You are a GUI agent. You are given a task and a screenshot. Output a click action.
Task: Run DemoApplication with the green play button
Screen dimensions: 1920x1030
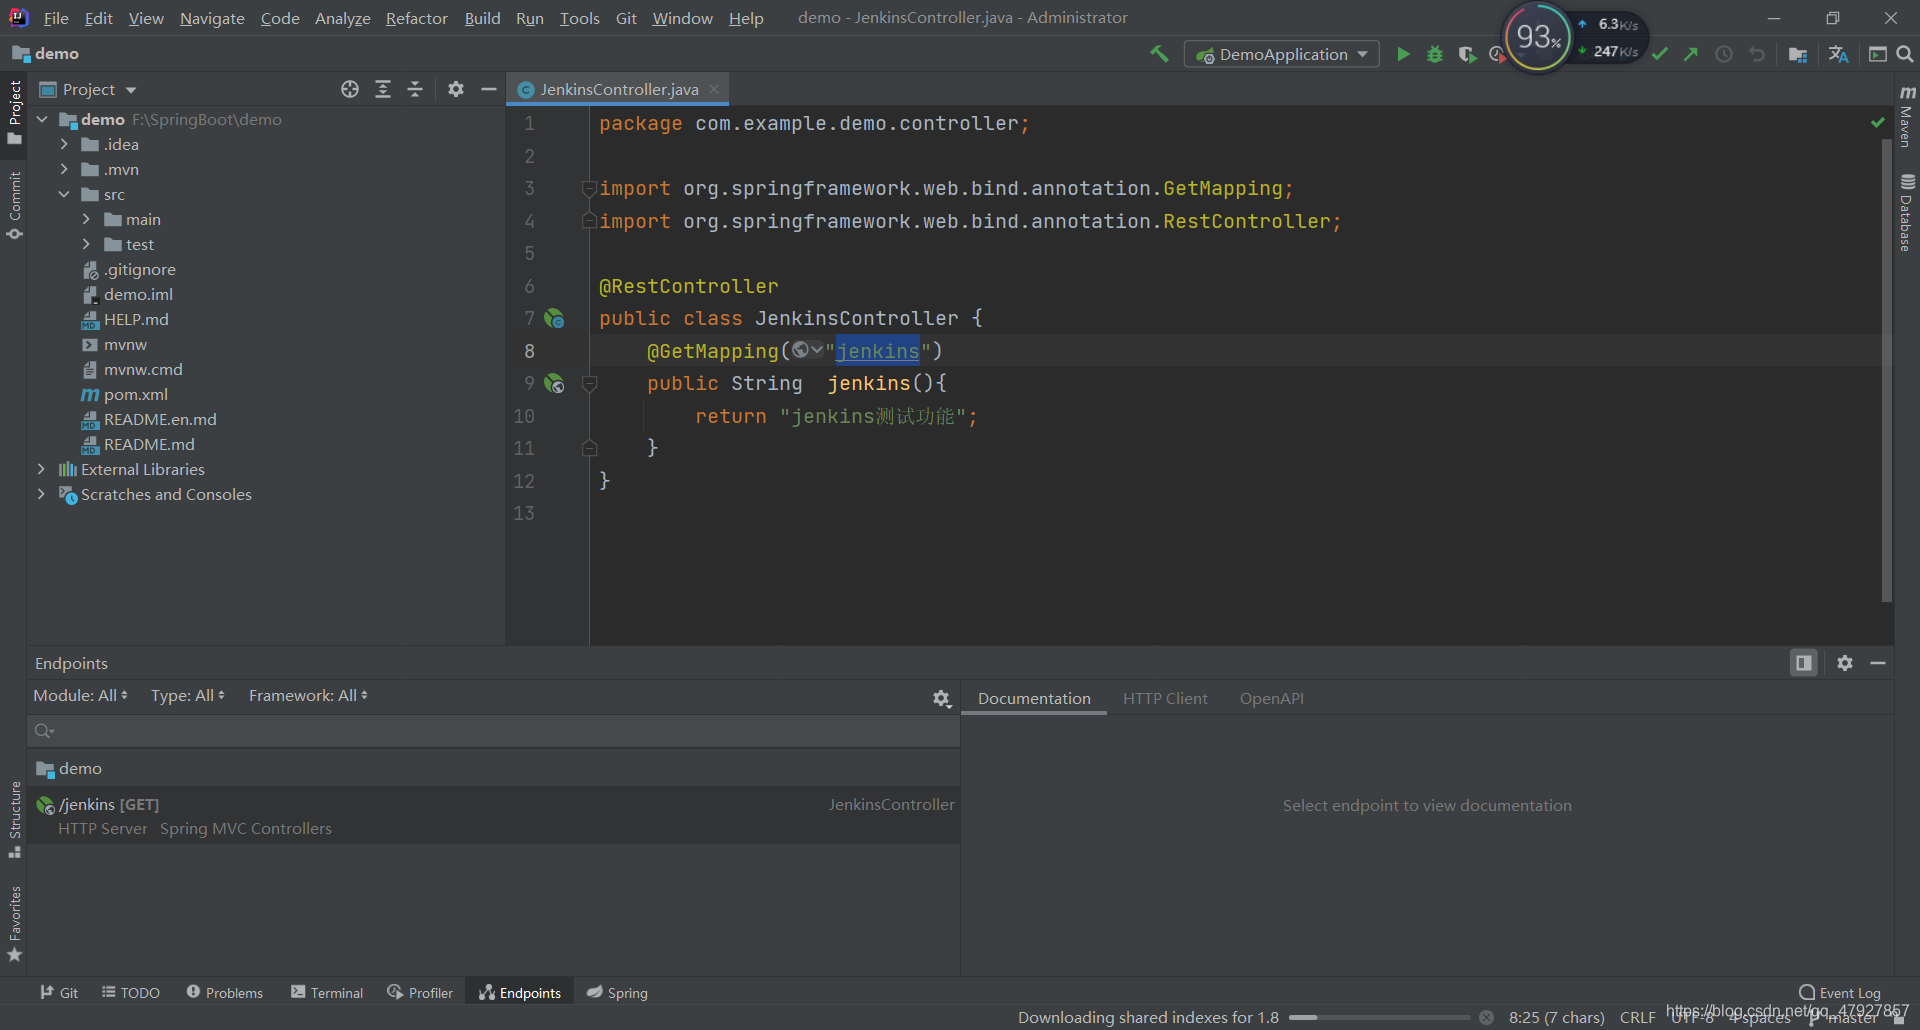(1403, 54)
